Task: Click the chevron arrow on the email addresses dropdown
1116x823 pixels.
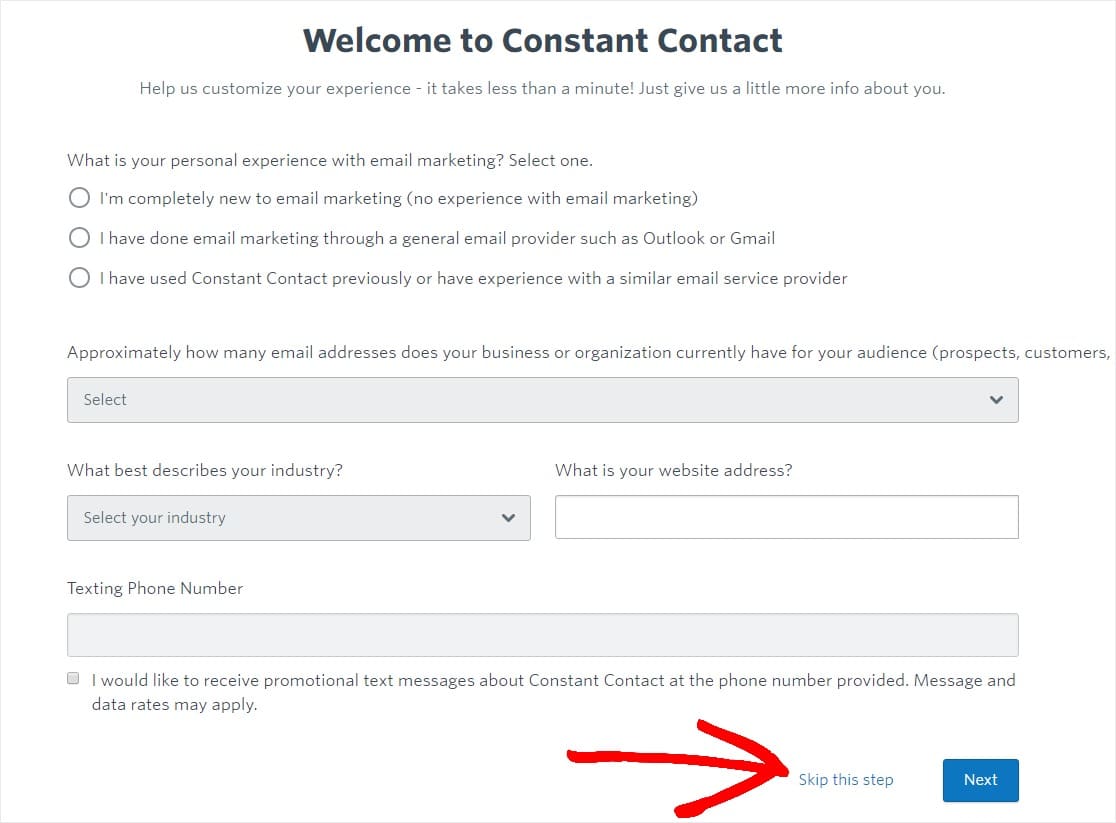Action: [x=995, y=400]
